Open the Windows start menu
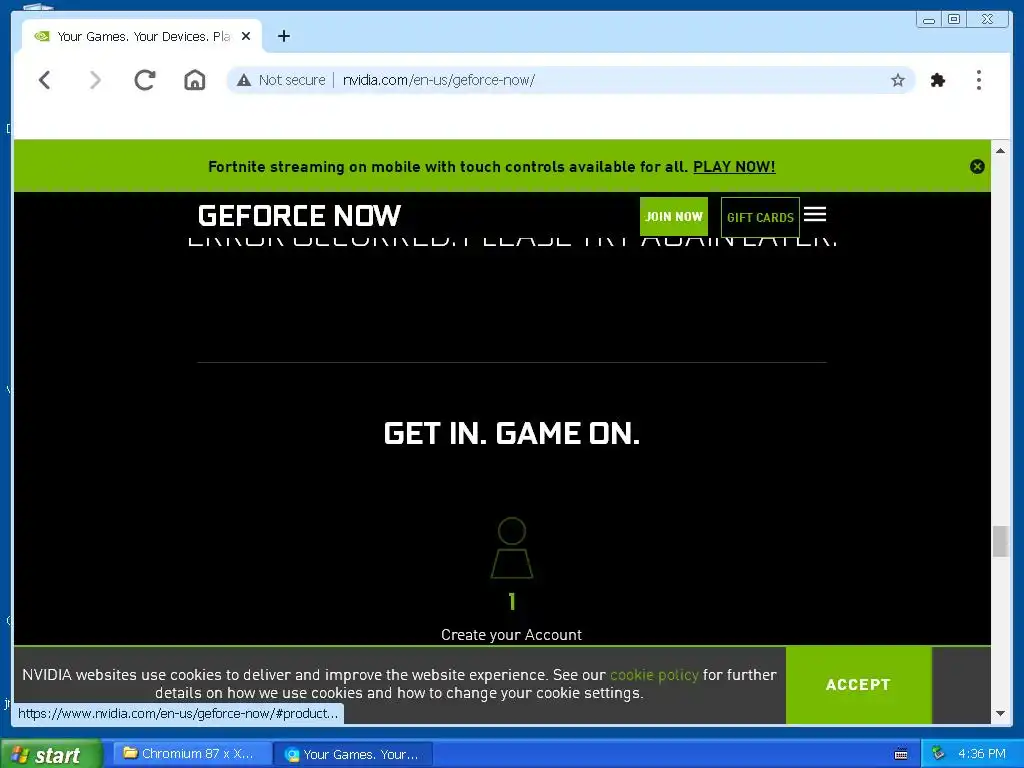 tap(51, 754)
